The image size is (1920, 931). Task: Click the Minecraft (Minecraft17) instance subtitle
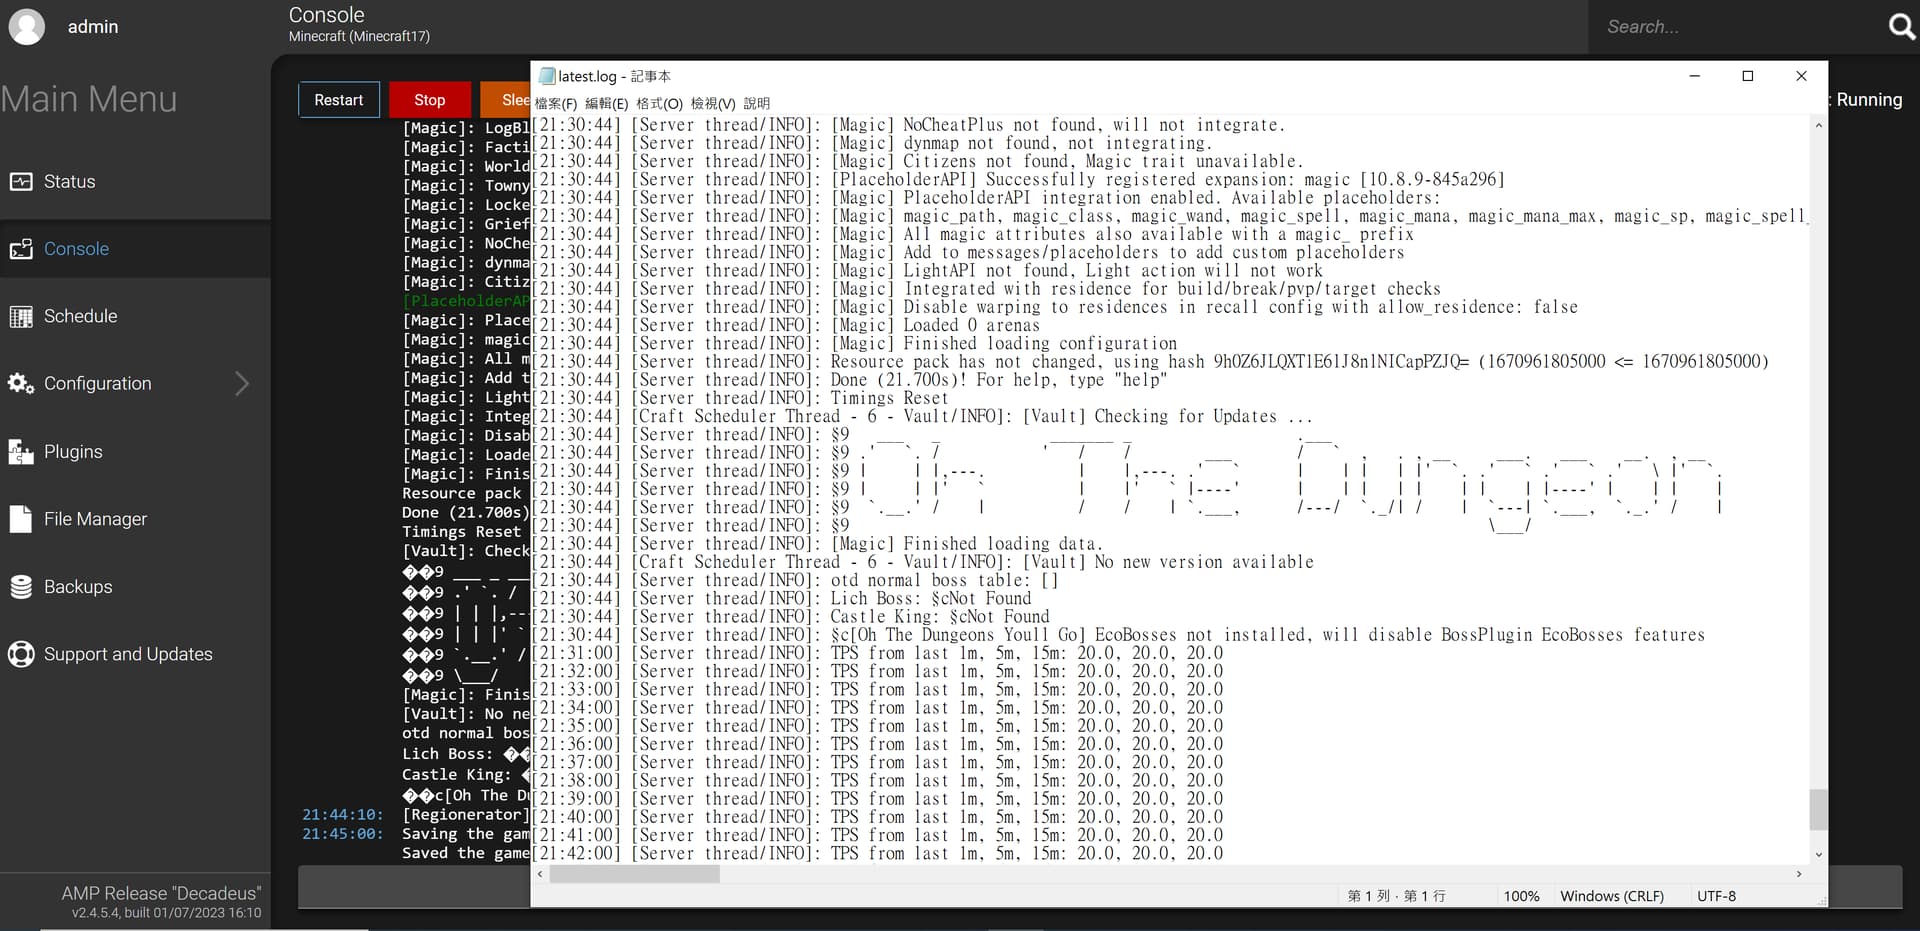pyautogui.click(x=359, y=37)
